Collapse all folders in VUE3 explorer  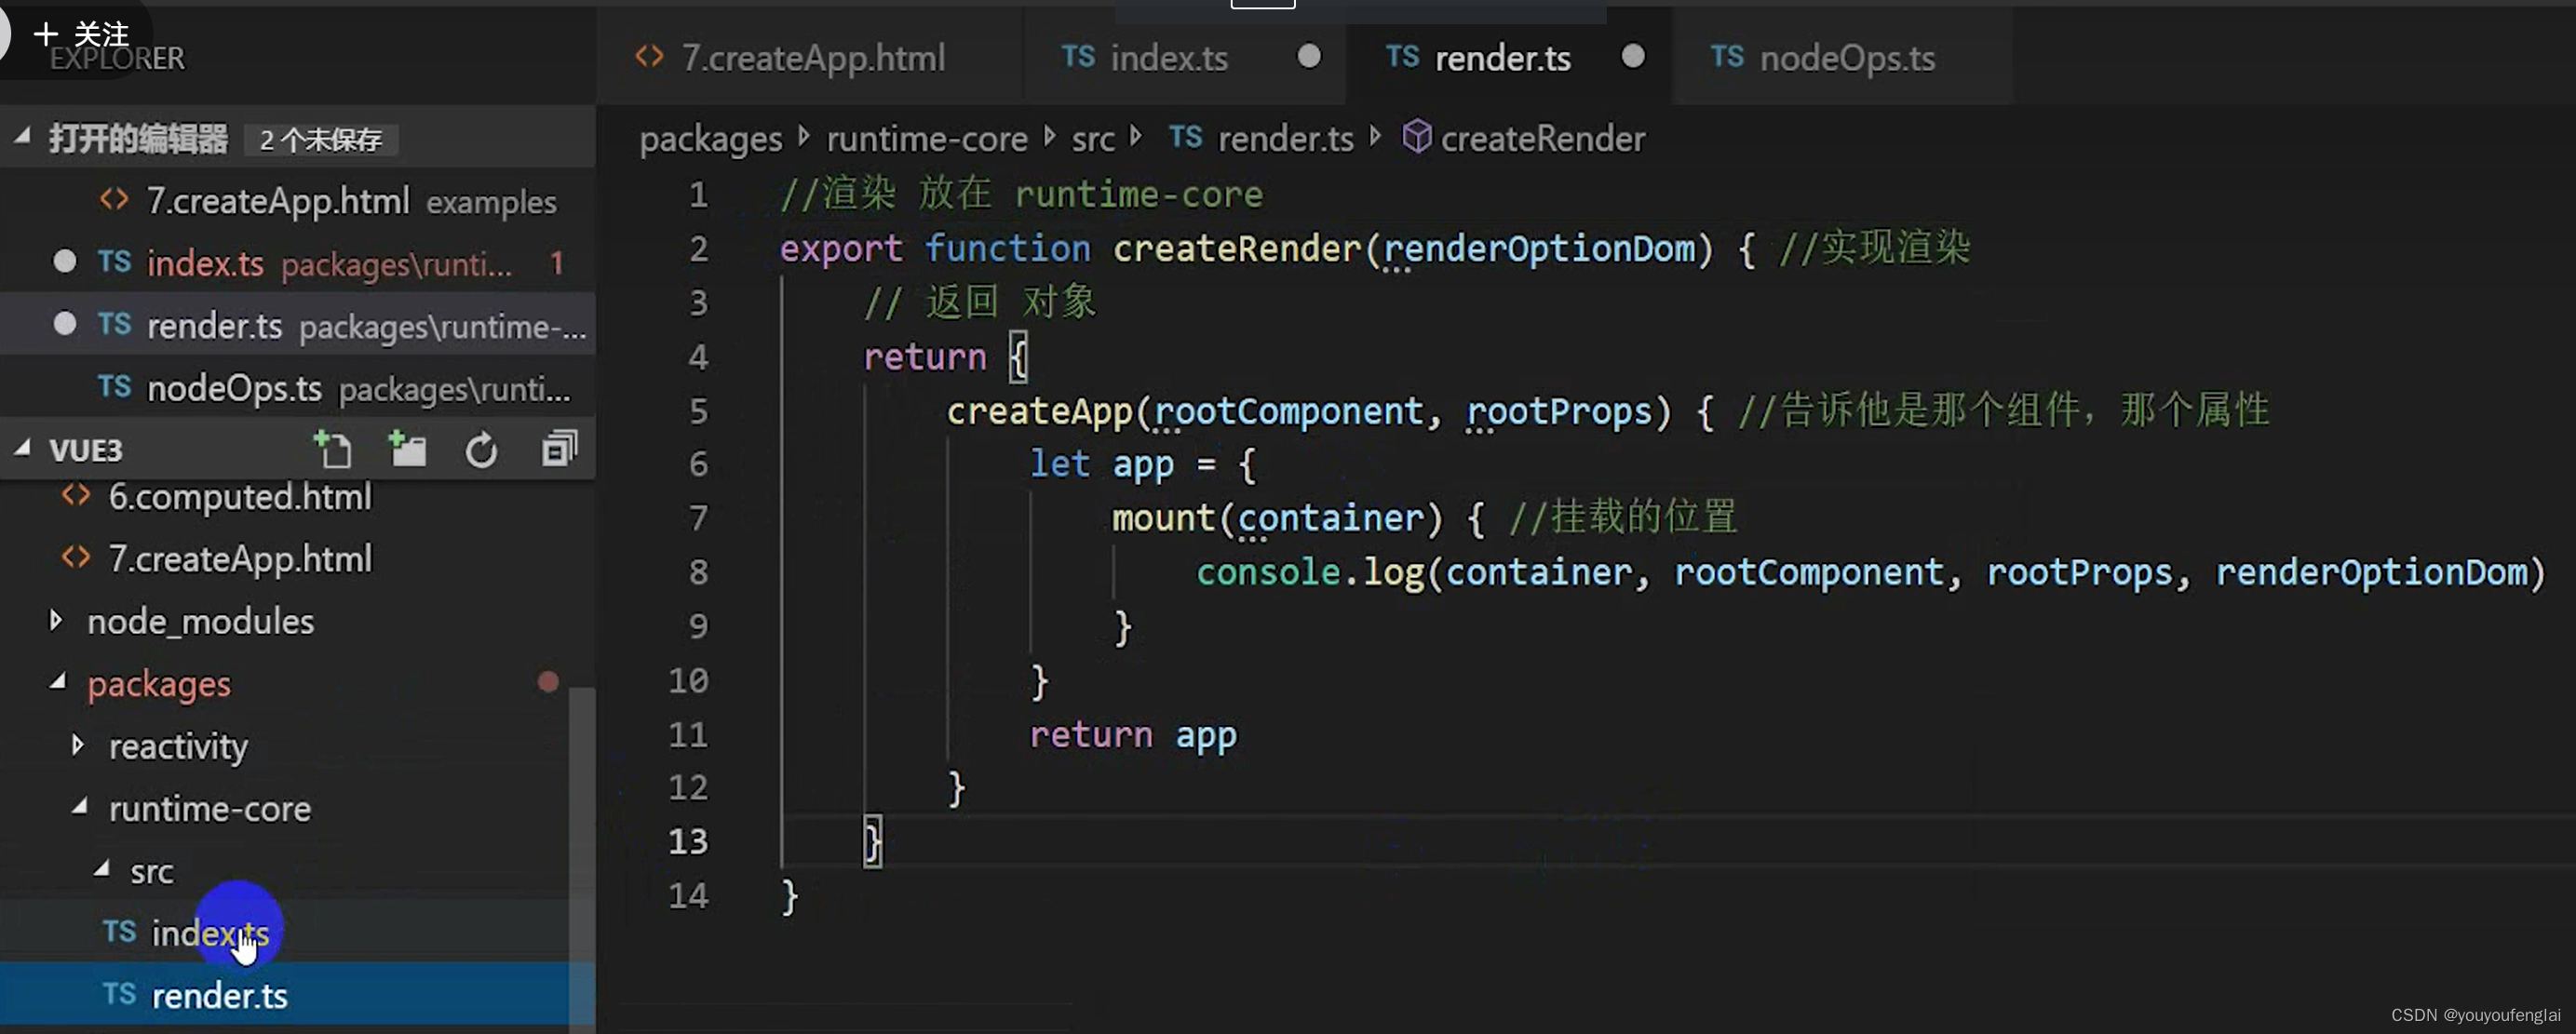point(559,450)
